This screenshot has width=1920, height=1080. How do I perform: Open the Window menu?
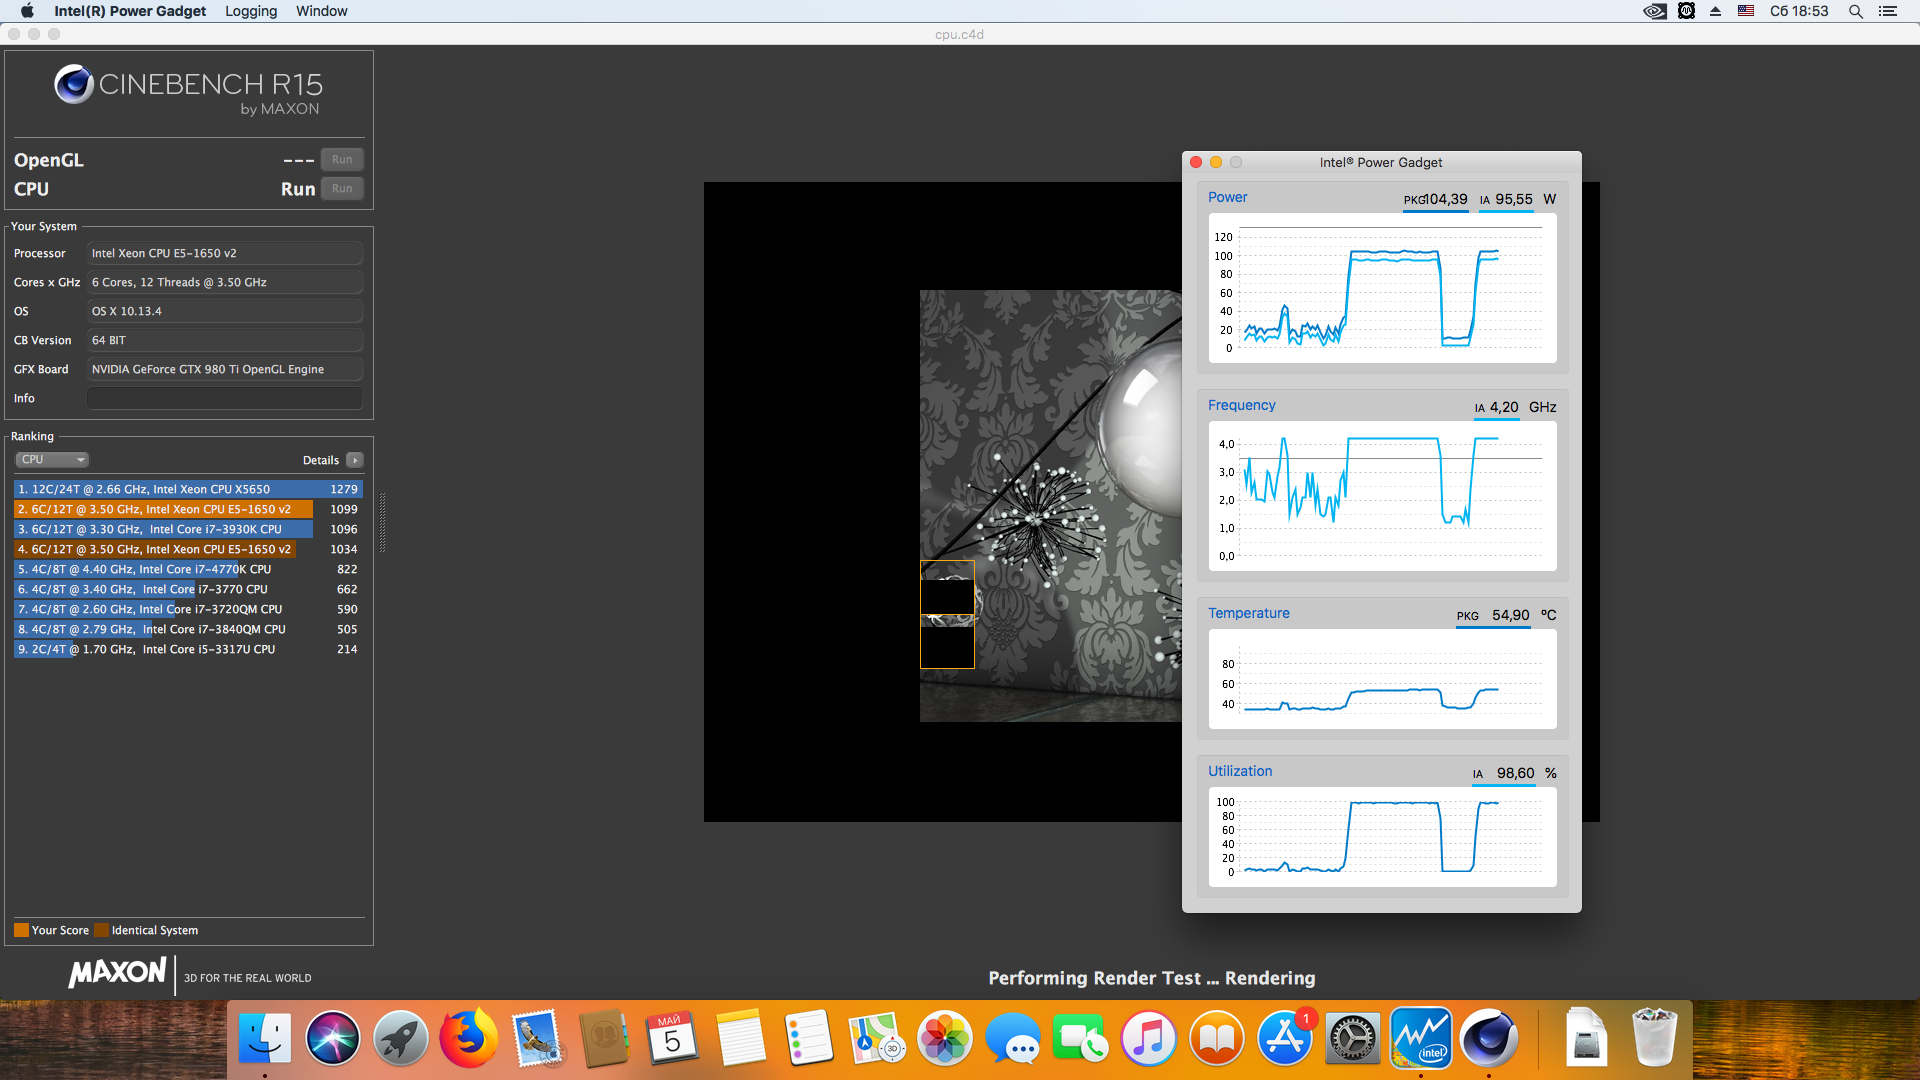pyautogui.click(x=321, y=11)
